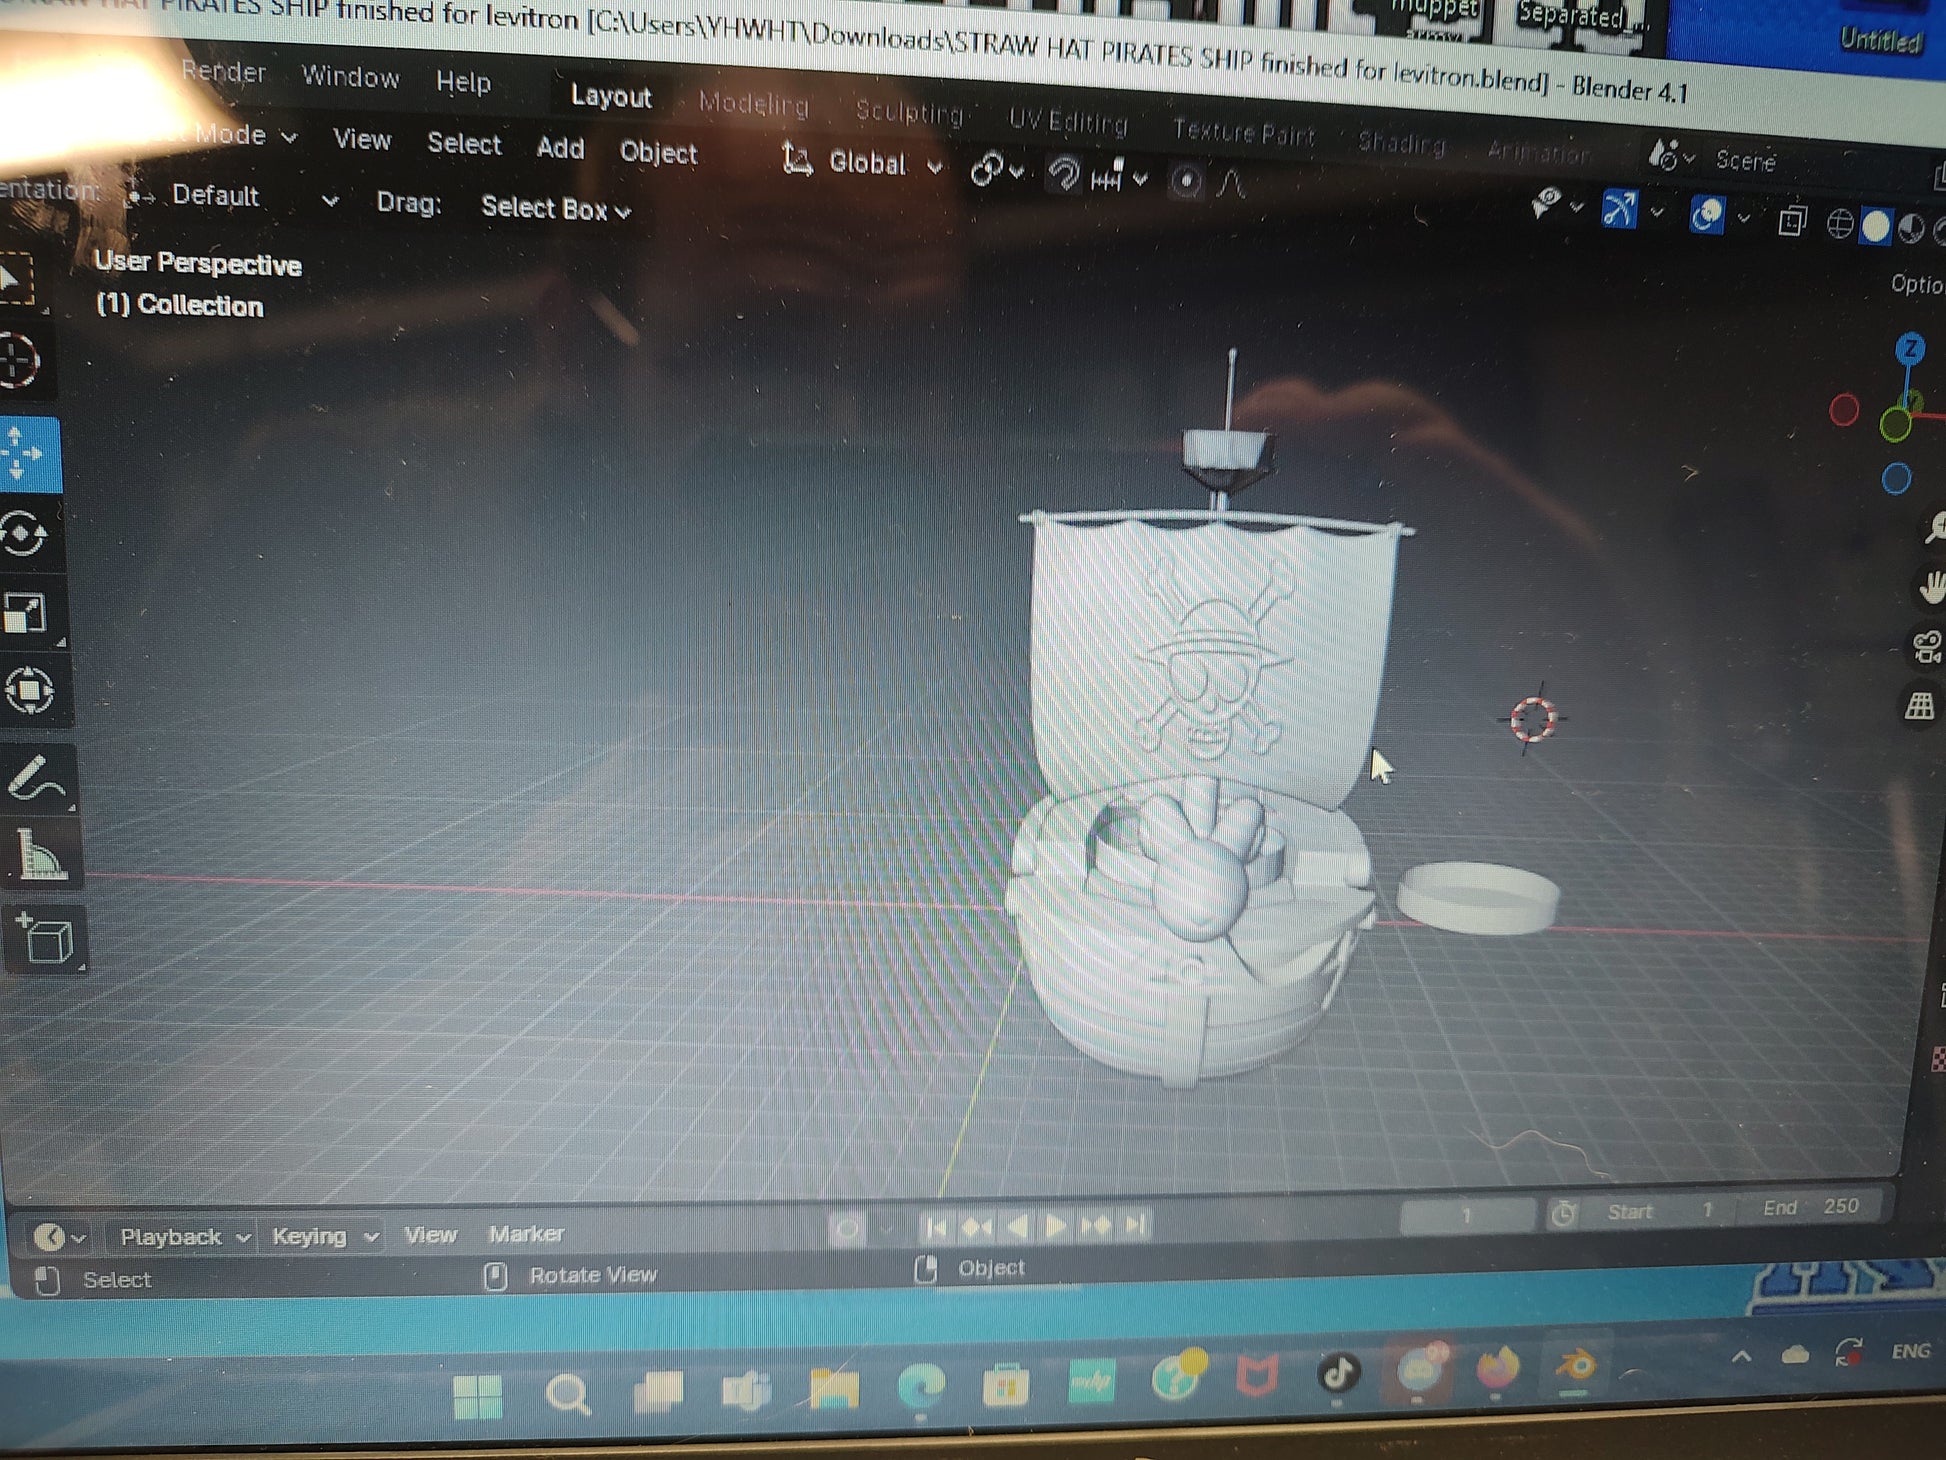Screen dimensions: 1946x1460
Task: Click the End frame field showing 250
Action: click(x=1810, y=1207)
